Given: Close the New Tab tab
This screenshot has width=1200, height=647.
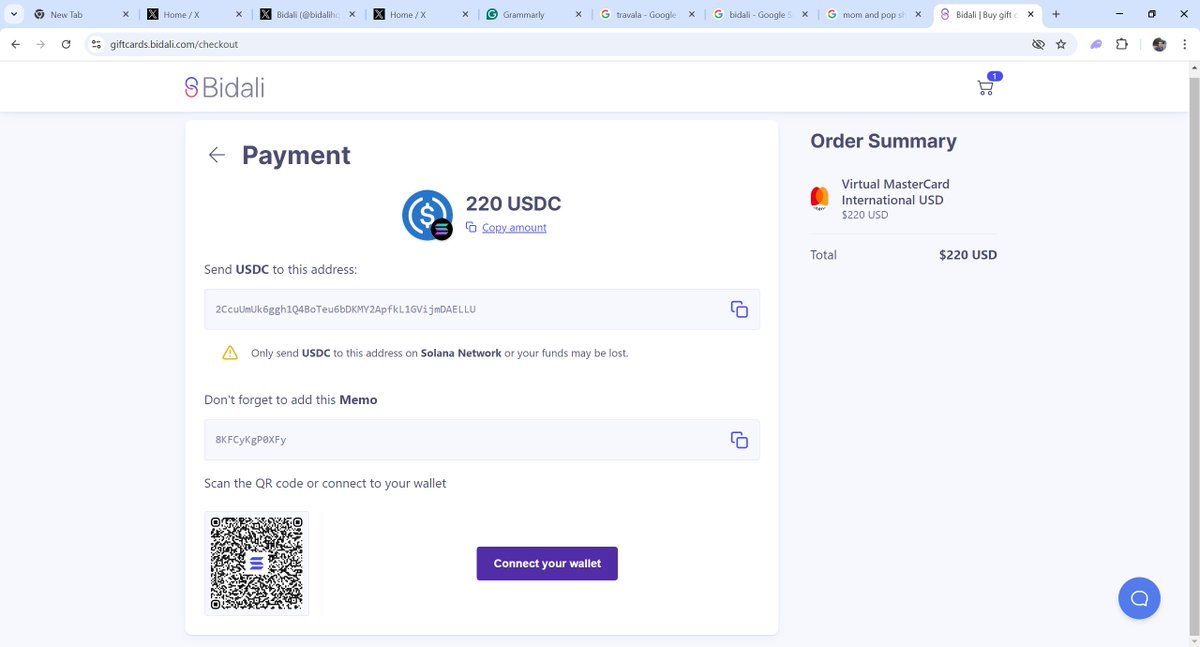Looking at the screenshot, I should tap(126, 15).
